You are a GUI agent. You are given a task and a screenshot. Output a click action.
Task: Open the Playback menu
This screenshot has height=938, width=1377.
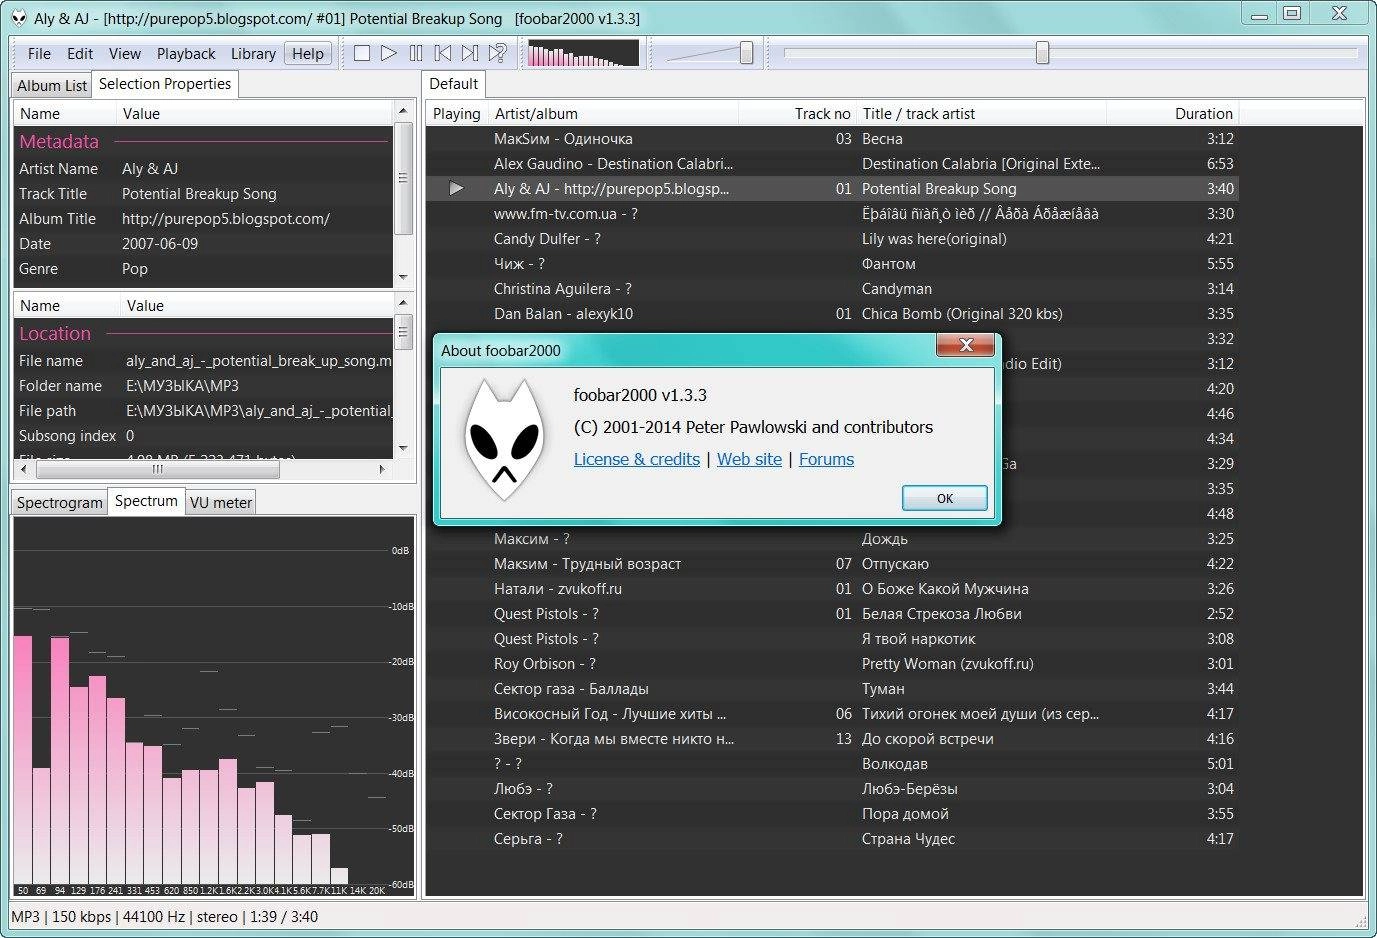pyautogui.click(x=186, y=54)
